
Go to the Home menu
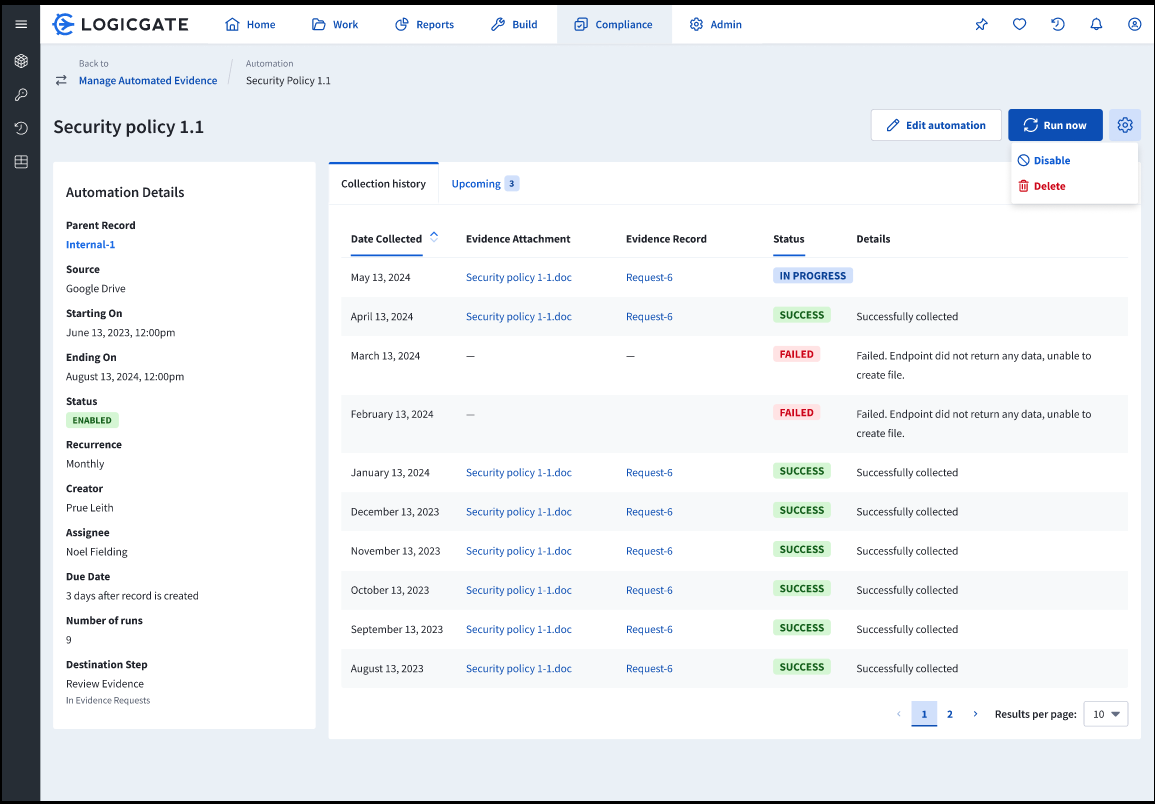pyautogui.click(x=250, y=24)
